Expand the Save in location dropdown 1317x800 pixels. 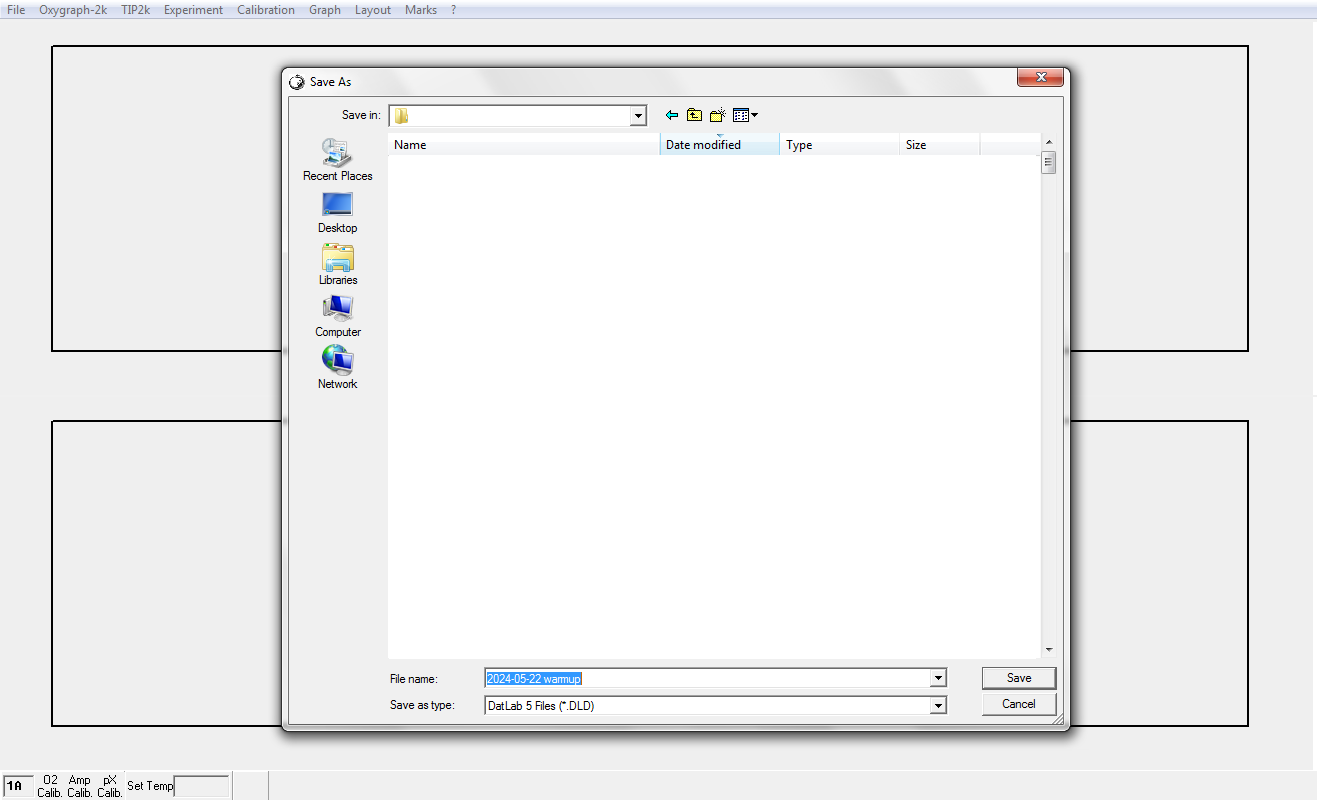(x=638, y=116)
